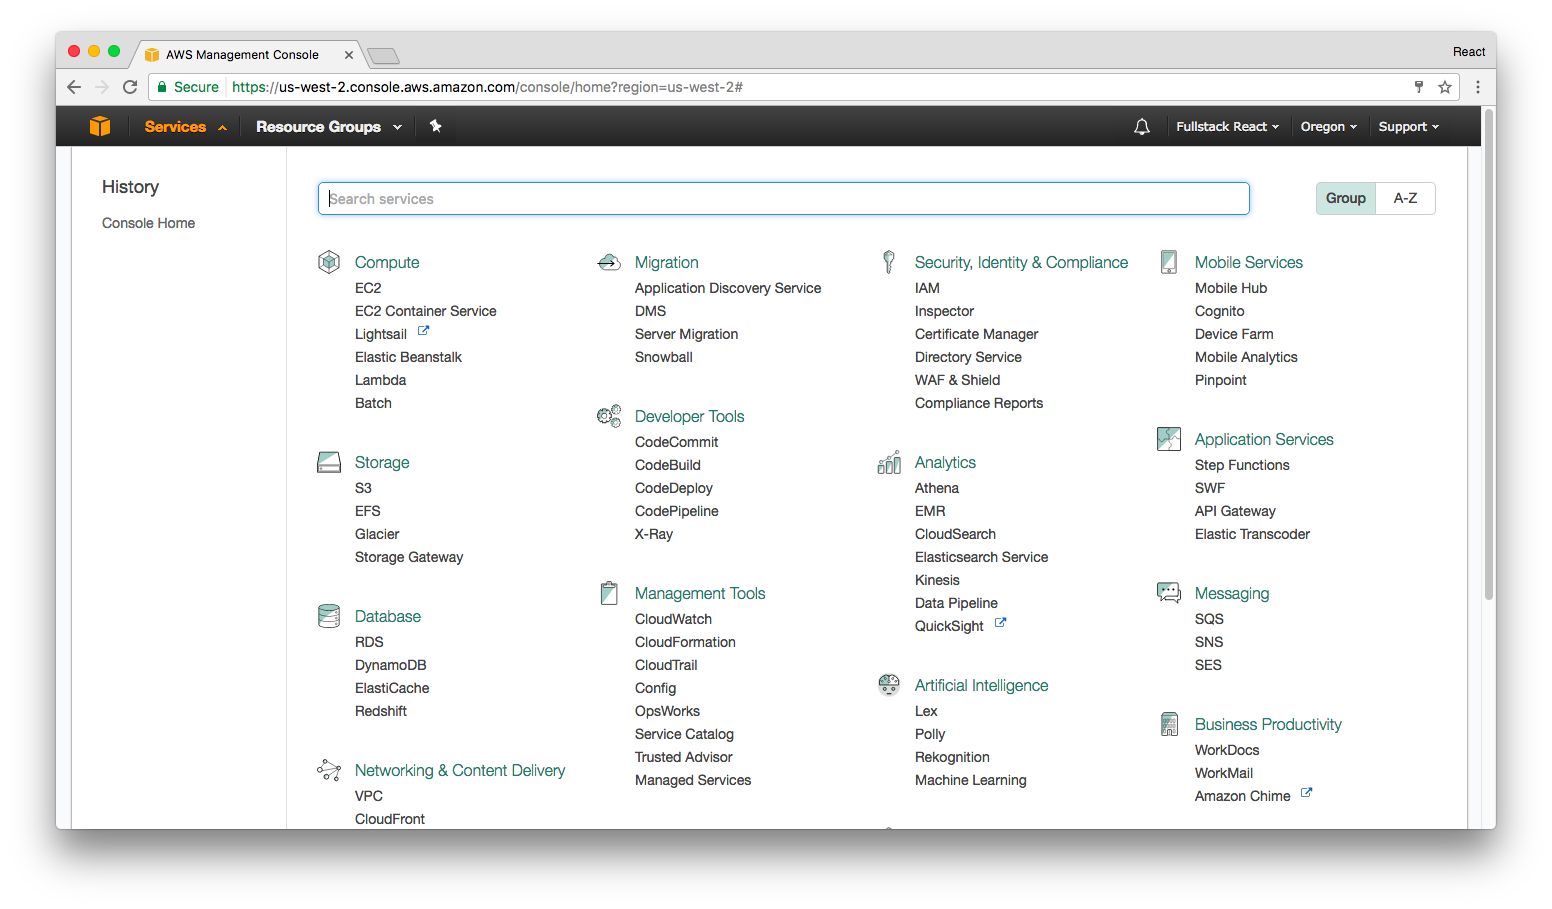Screen dimensions: 1552x909
Task: Click the Messaging chat icon
Action: pyautogui.click(x=1169, y=593)
